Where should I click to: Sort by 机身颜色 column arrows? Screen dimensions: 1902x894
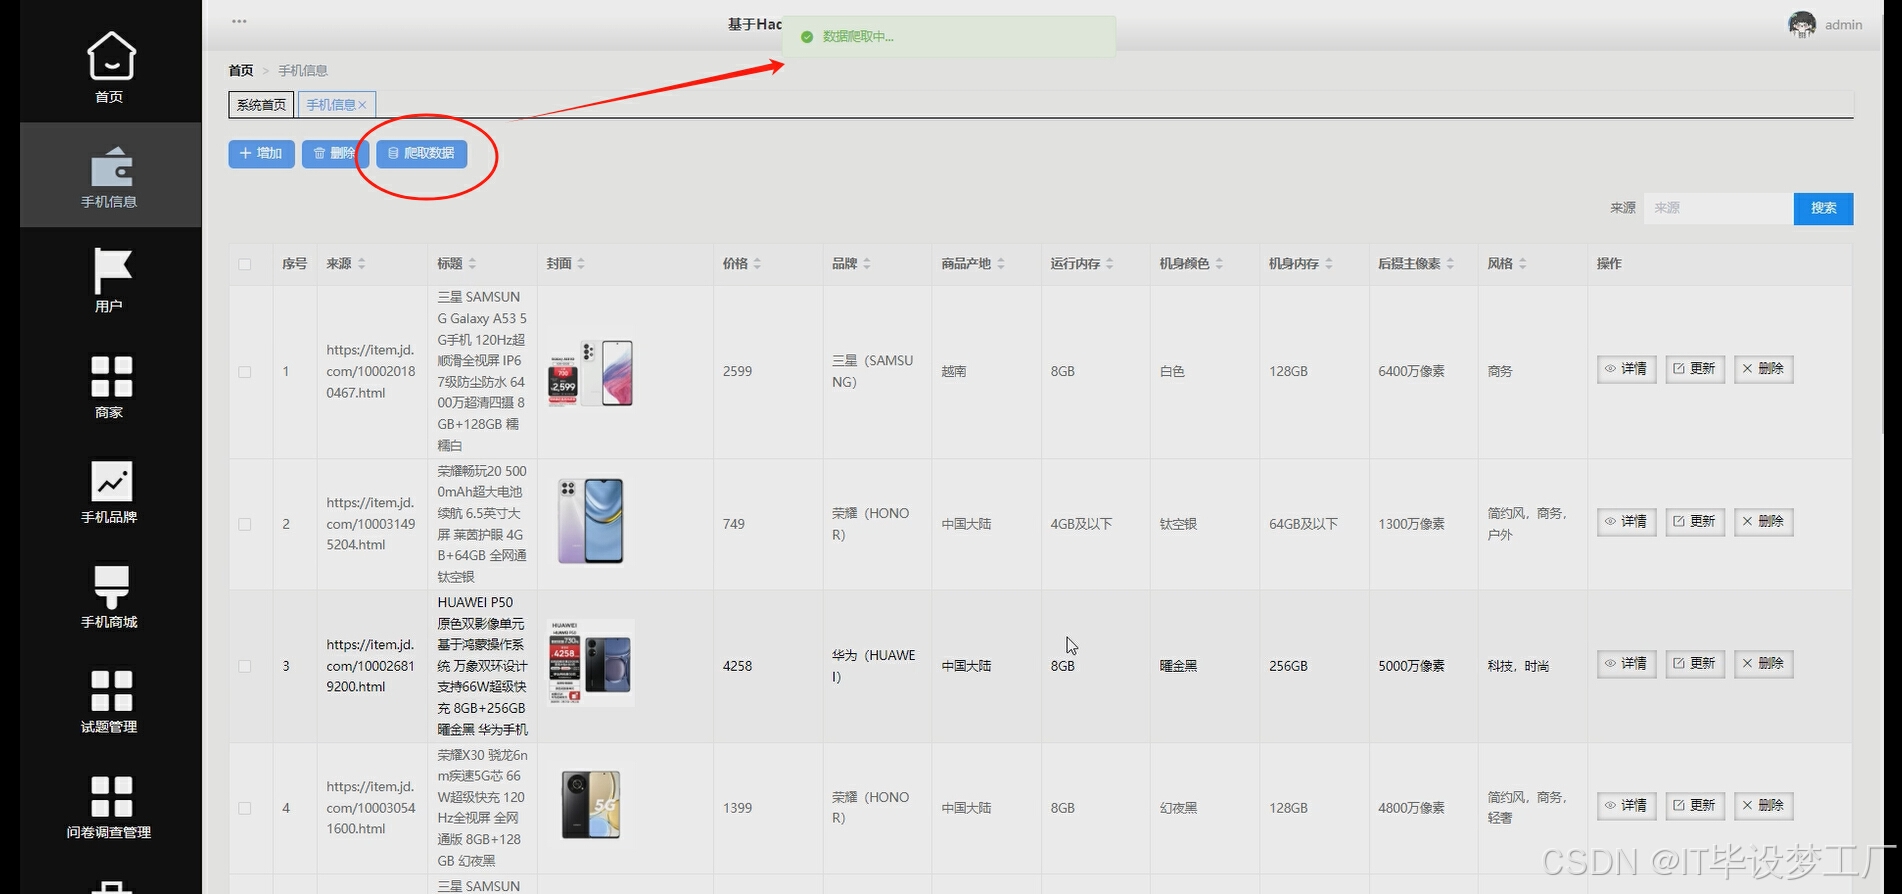tap(1219, 264)
